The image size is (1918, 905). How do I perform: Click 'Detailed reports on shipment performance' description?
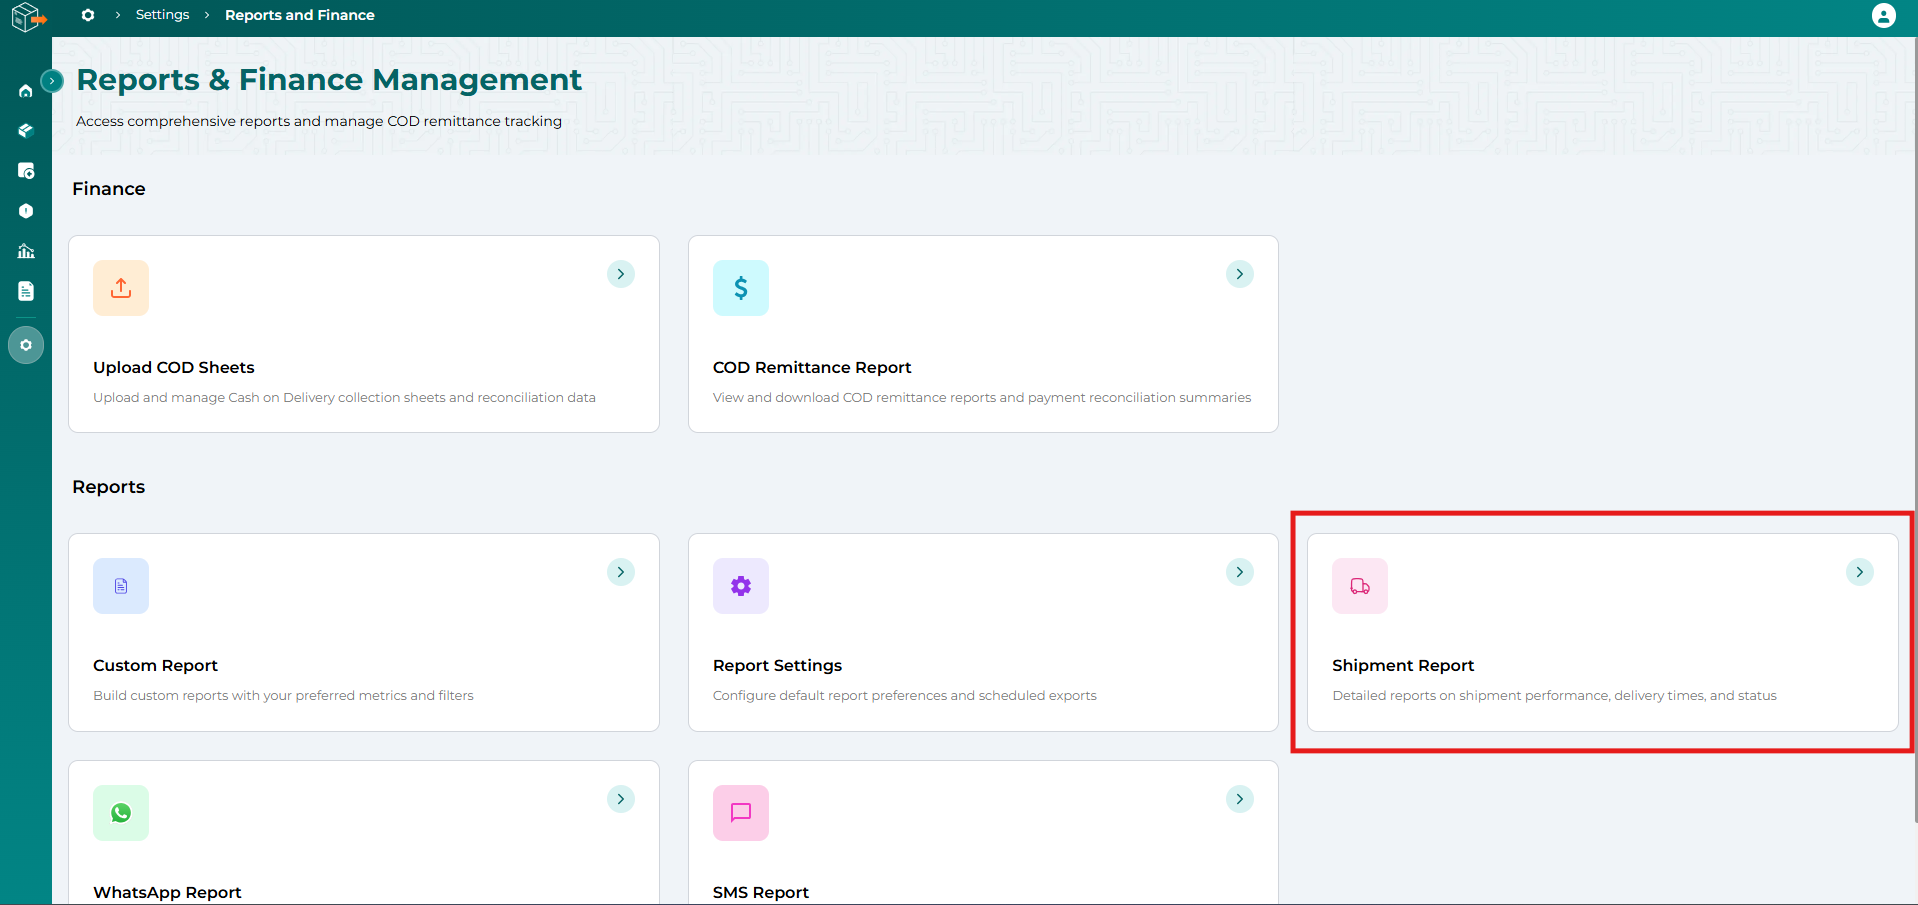1554,695
